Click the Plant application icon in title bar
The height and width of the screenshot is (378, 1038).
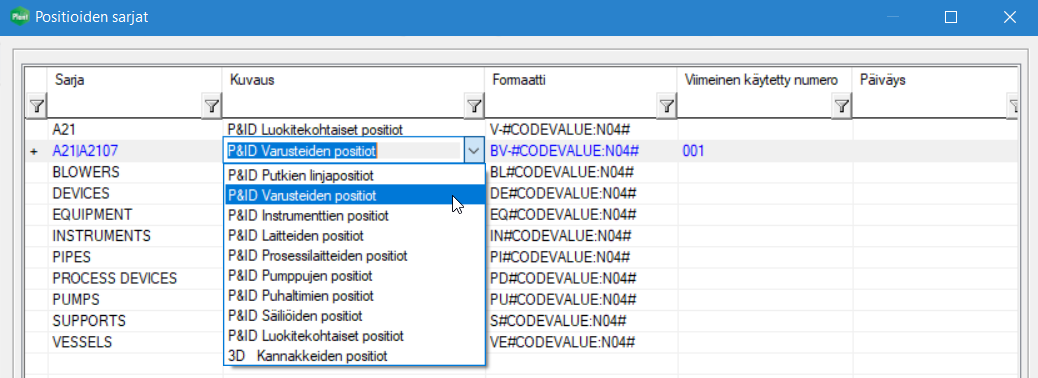tap(19, 17)
